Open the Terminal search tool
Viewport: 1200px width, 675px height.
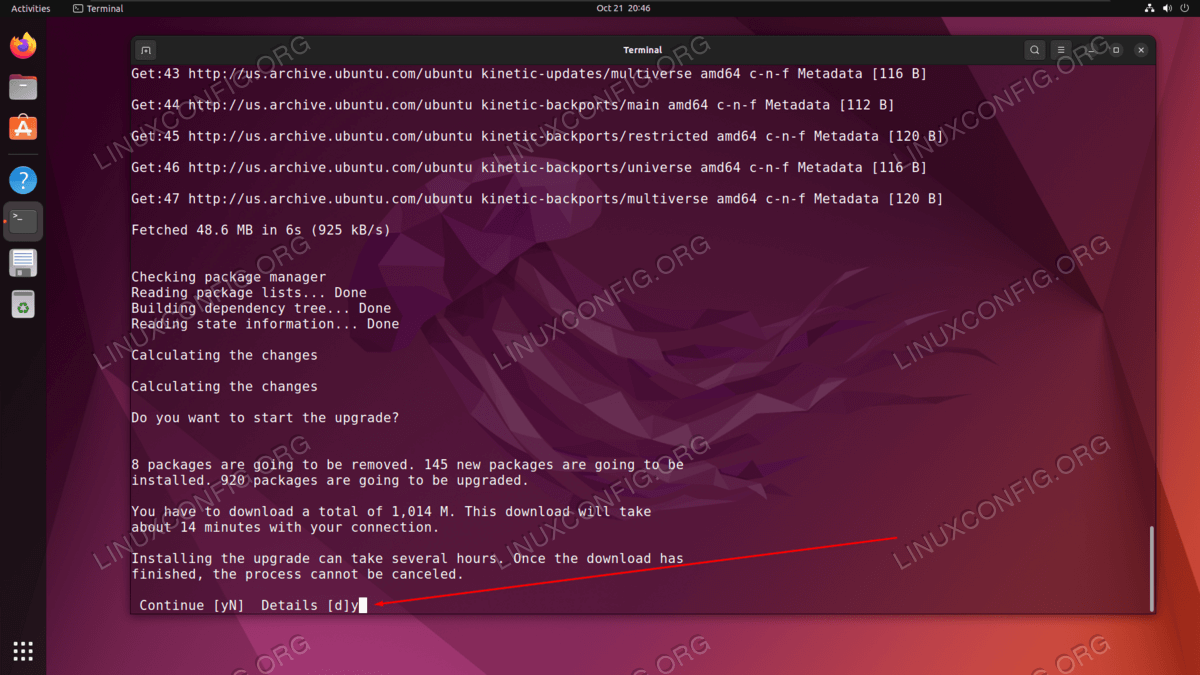pyautogui.click(x=1035, y=50)
